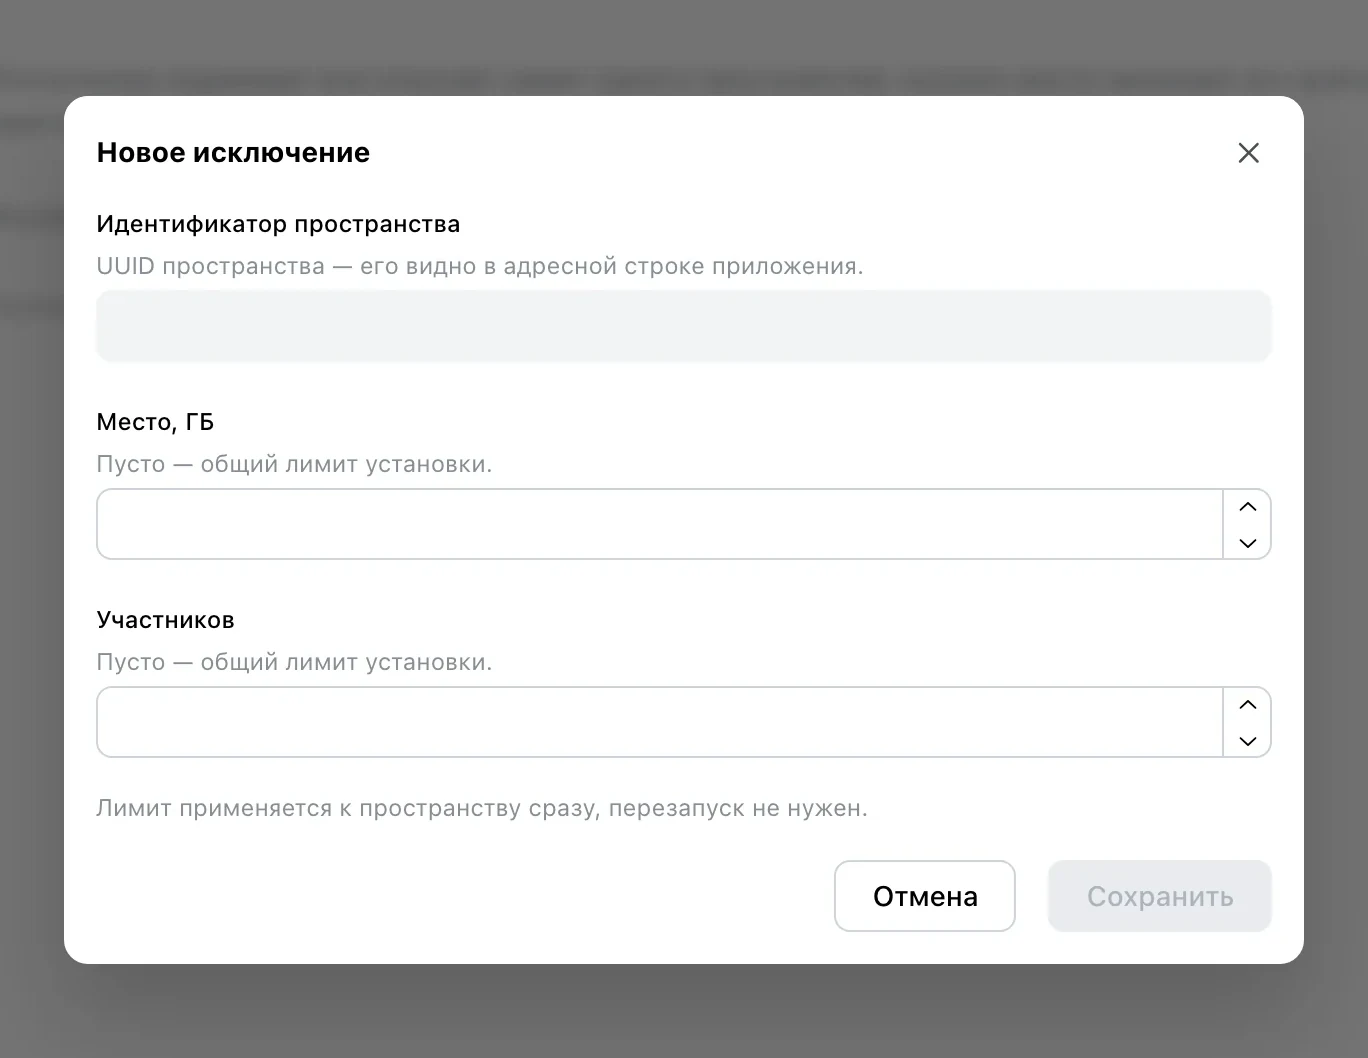Click the UUID пространства hint text
Image resolution: width=1368 pixels, height=1058 pixels.
480,266
